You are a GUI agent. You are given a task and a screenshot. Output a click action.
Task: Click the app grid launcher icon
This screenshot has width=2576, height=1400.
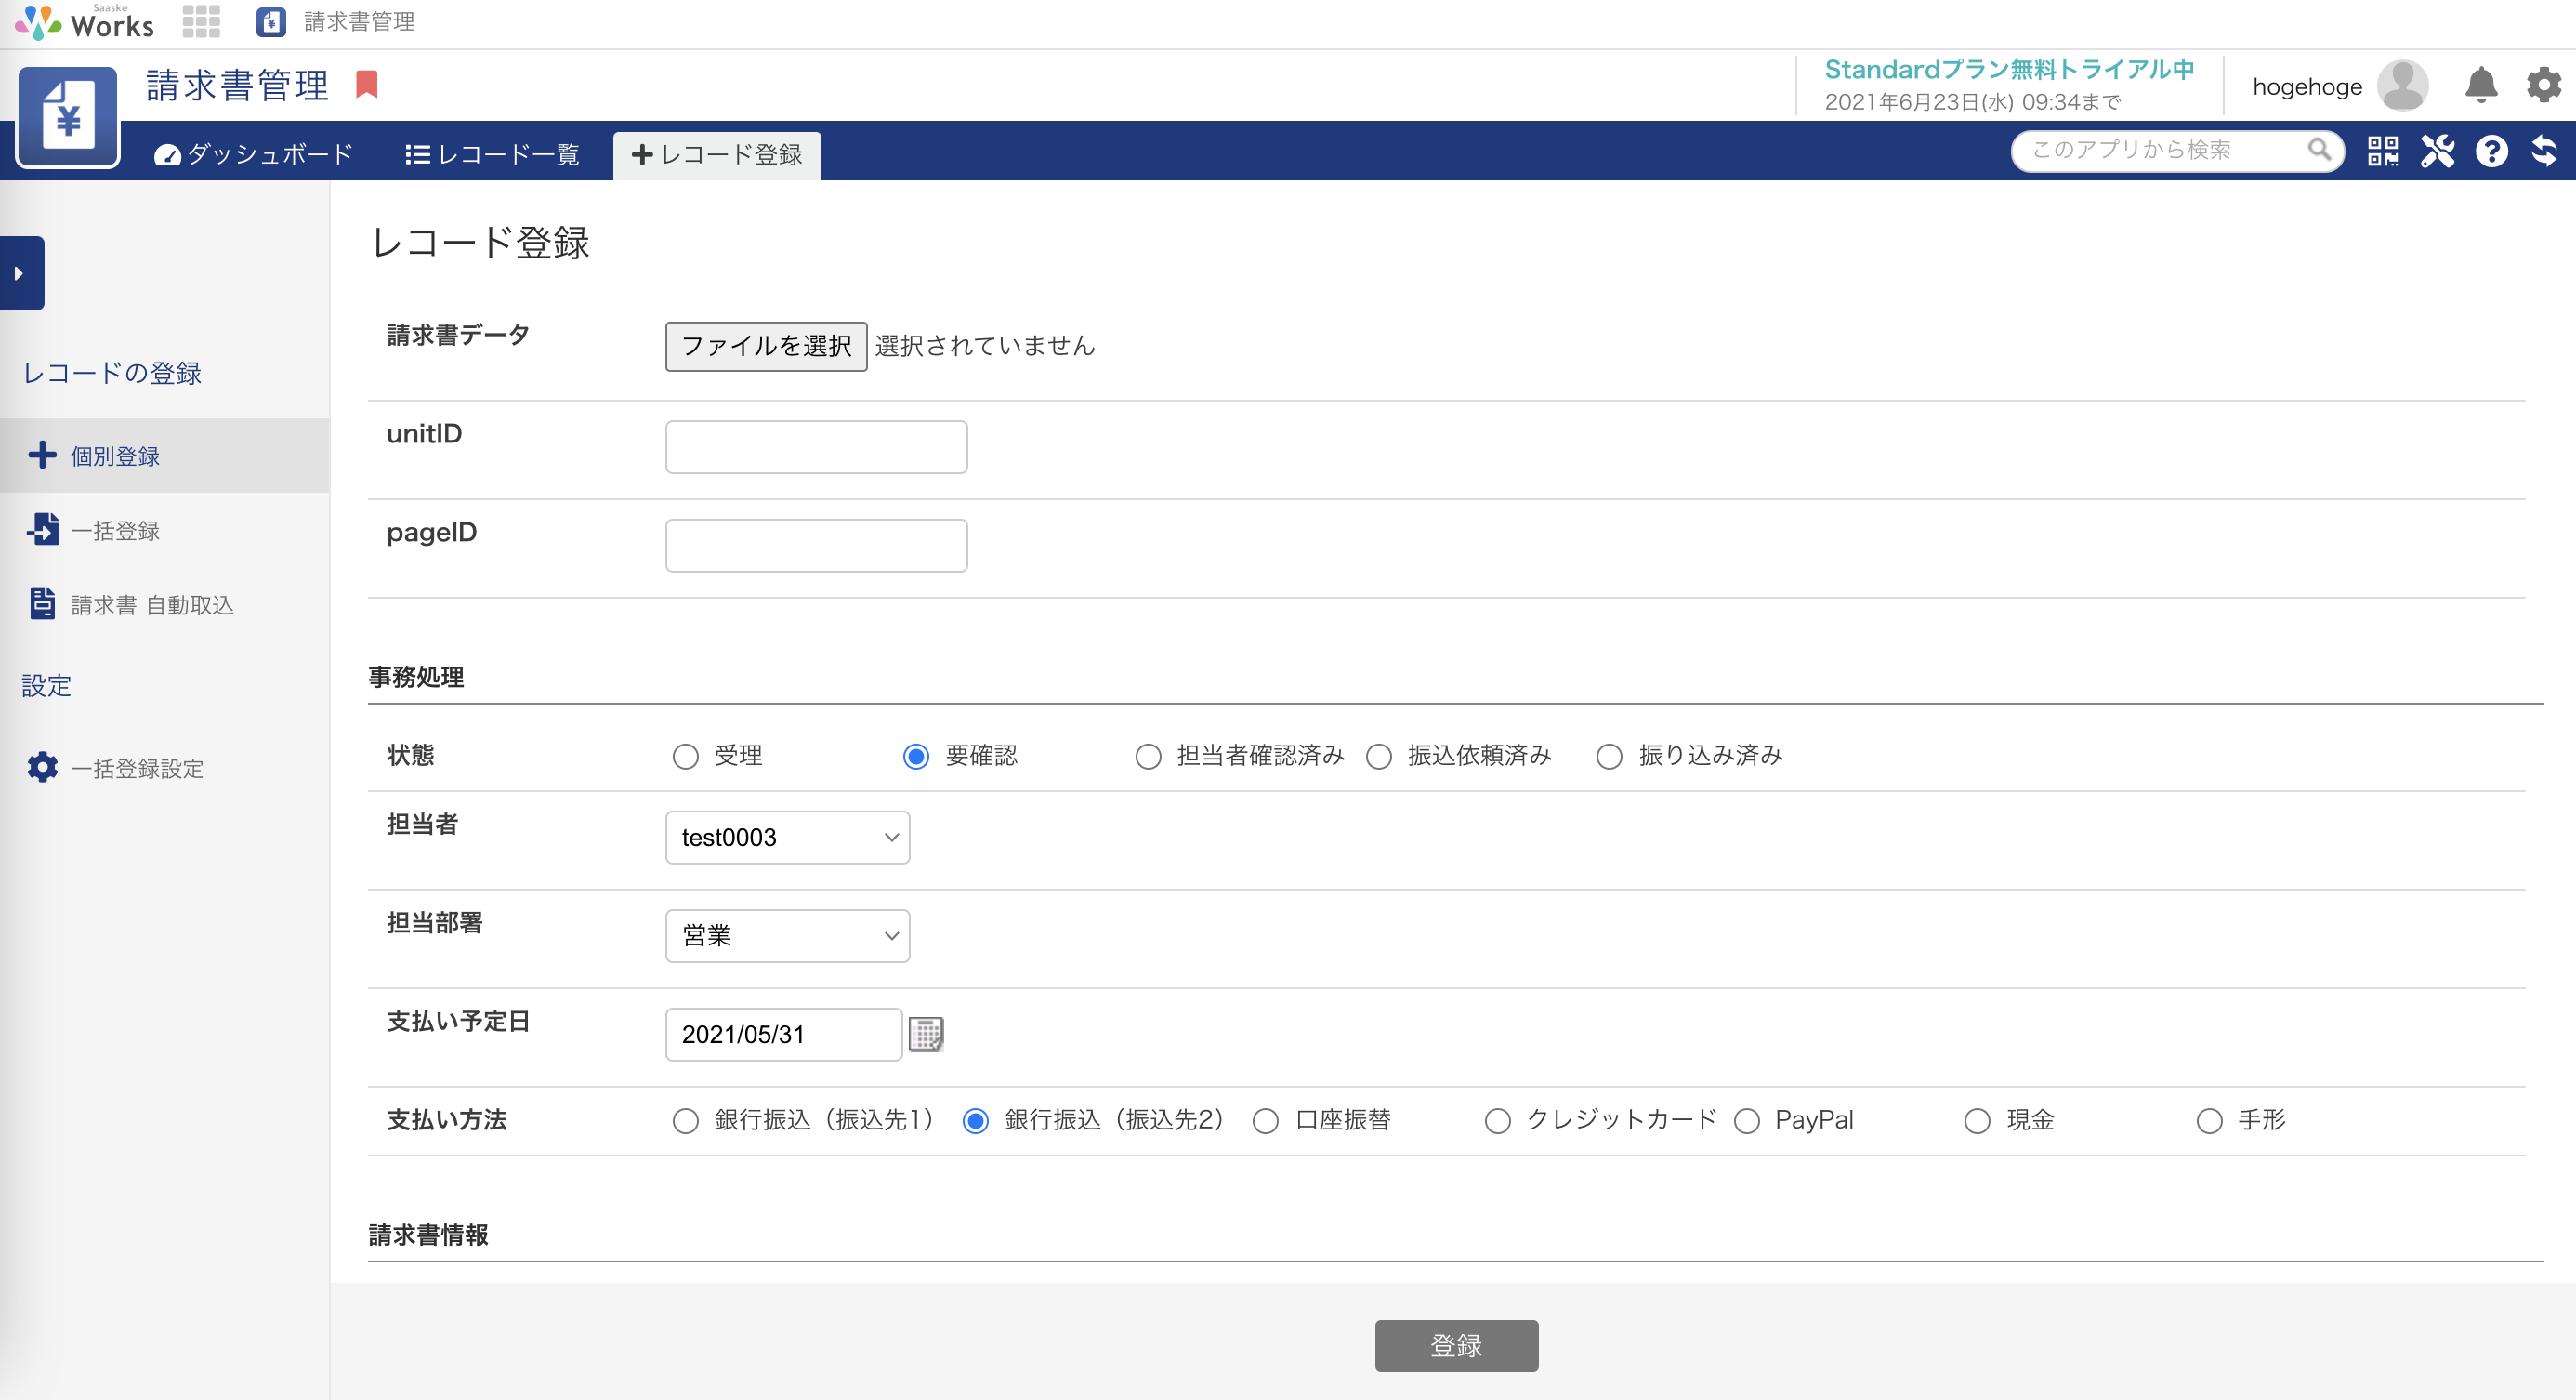click(201, 21)
